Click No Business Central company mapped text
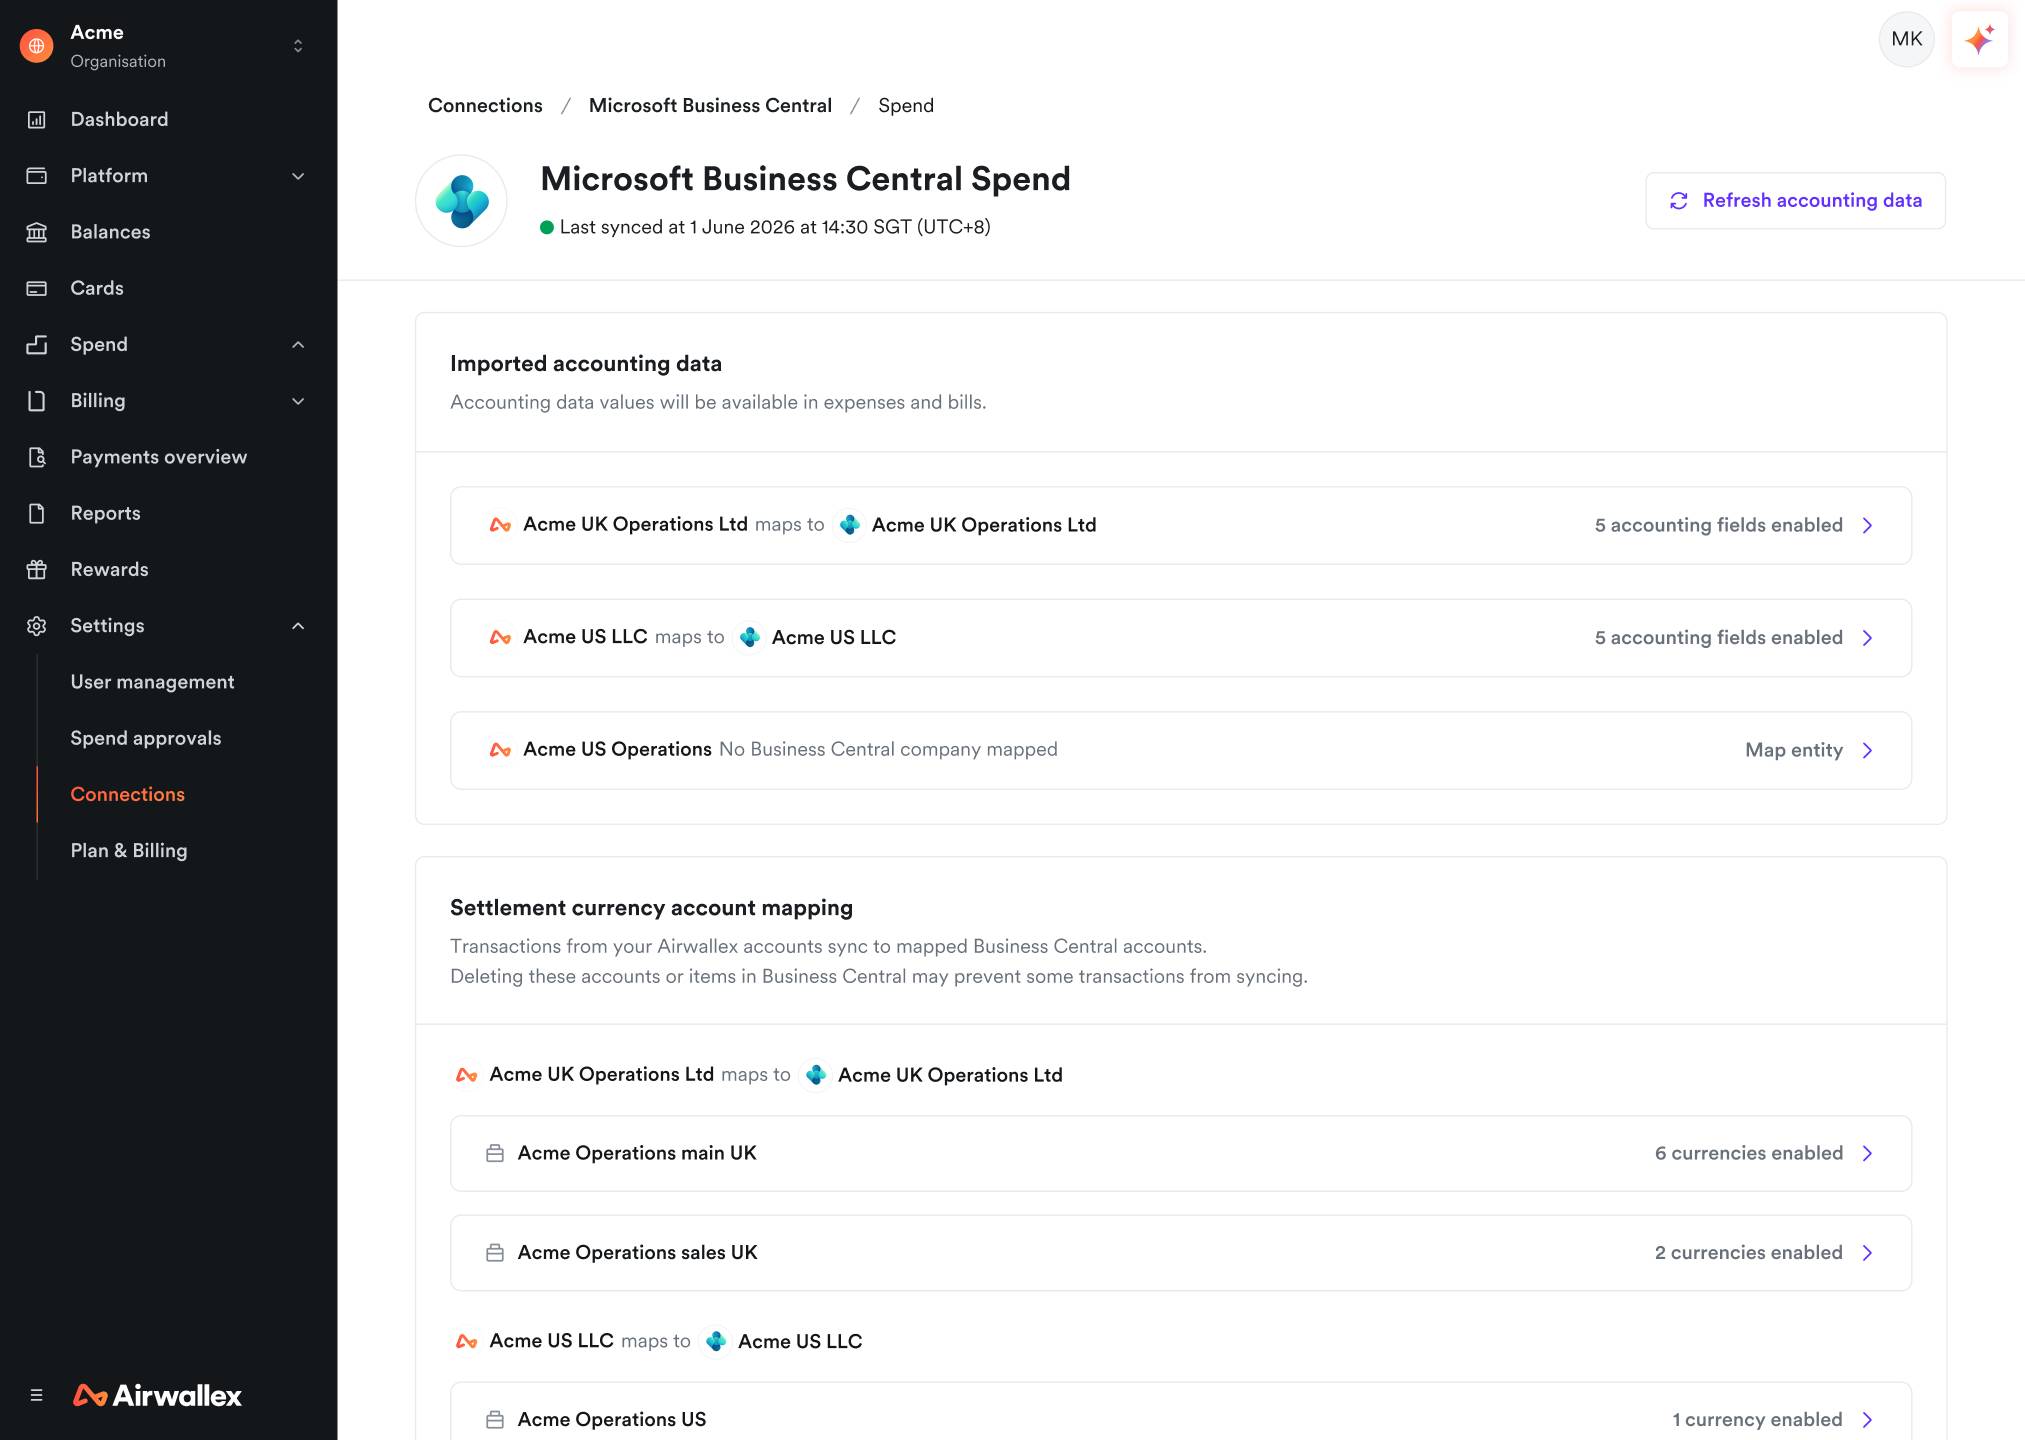Image resolution: width=2025 pixels, height=1440 pixels. [x=888, y=750]
